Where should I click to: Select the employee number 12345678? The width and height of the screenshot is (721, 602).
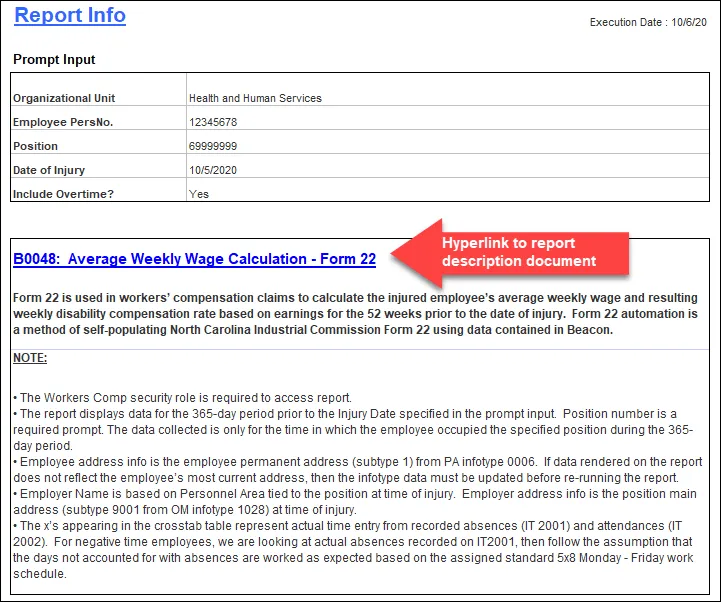coord(213,122)
